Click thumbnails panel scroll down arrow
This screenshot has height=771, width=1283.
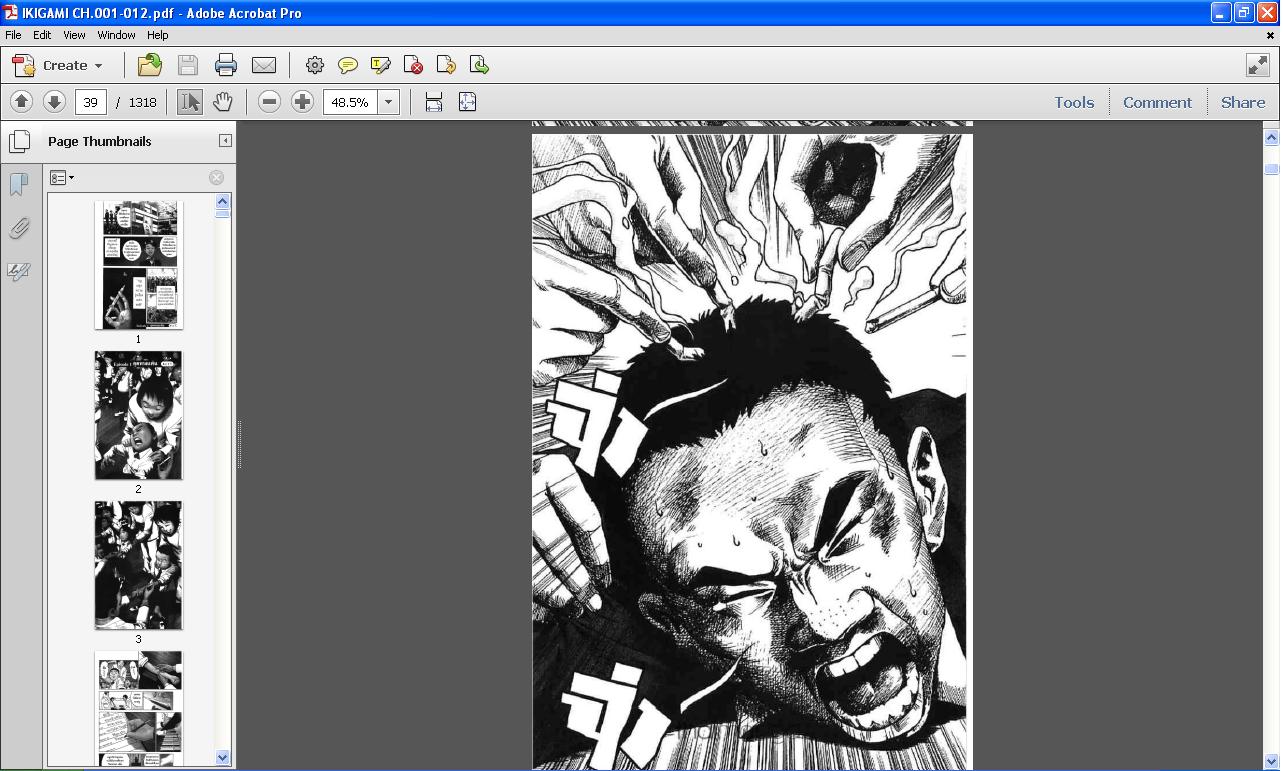point(223,758)
